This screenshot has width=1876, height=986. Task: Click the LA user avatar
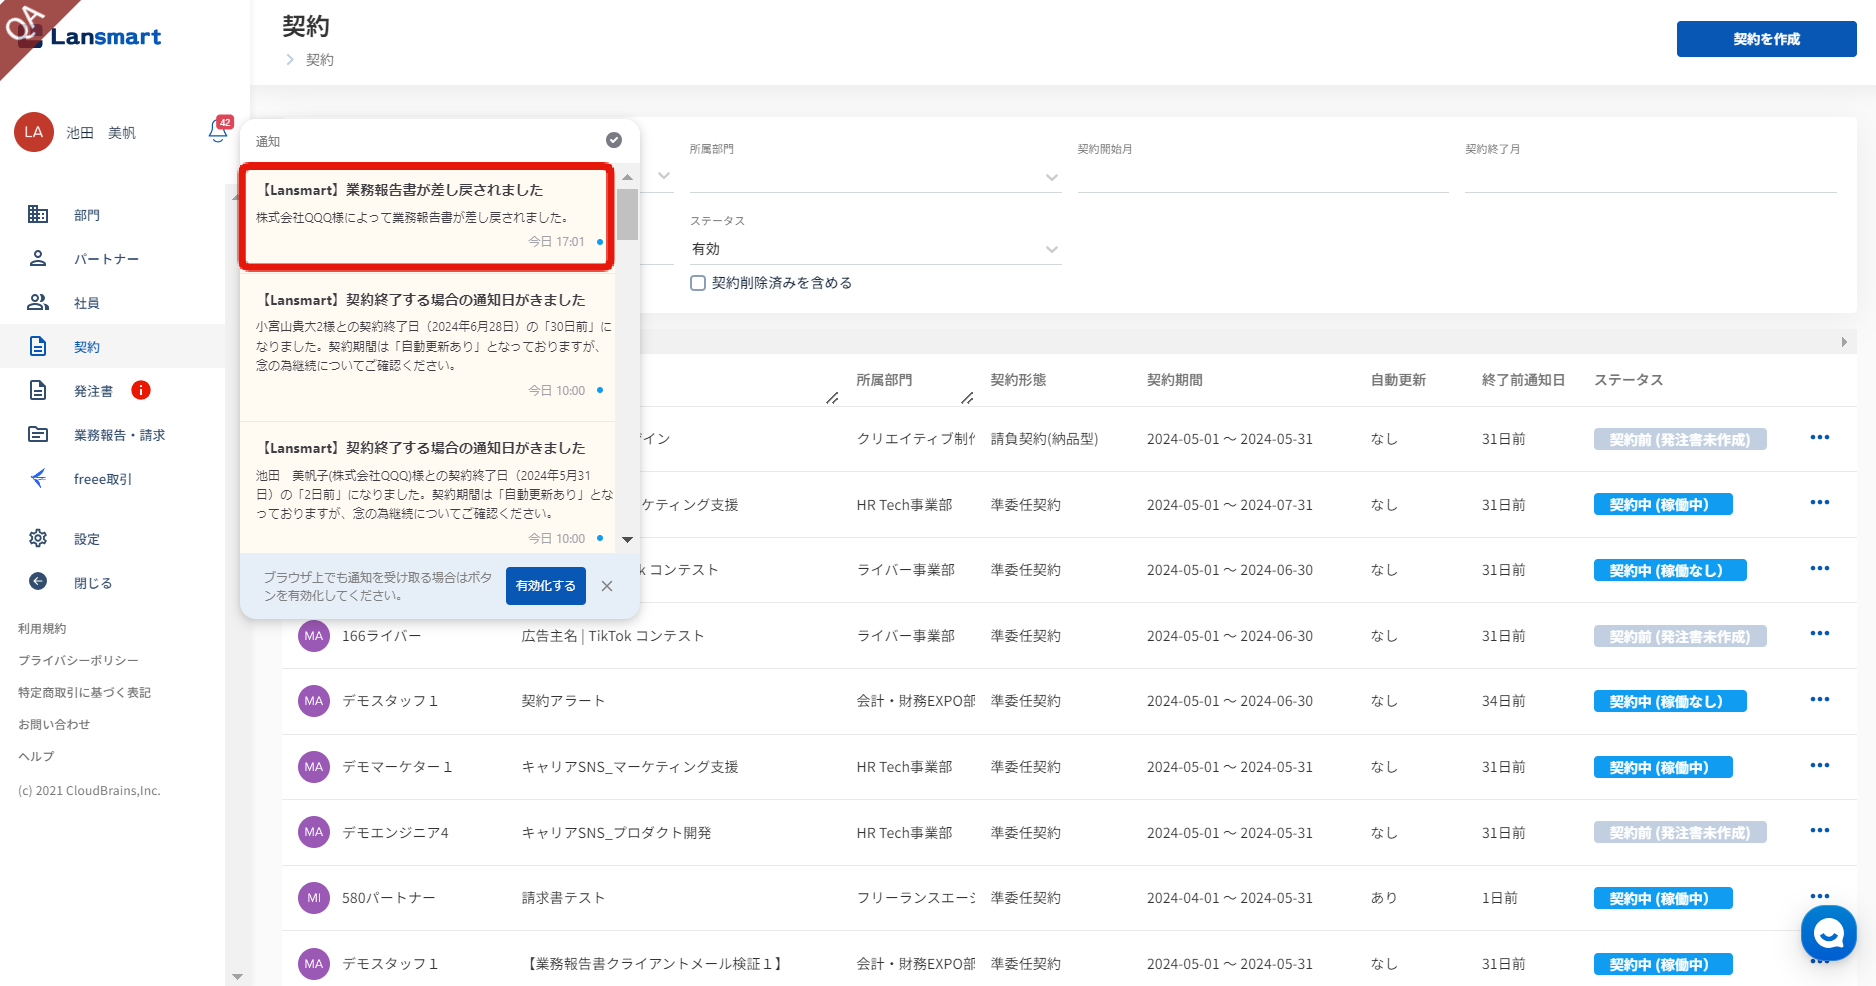[34, 132]
